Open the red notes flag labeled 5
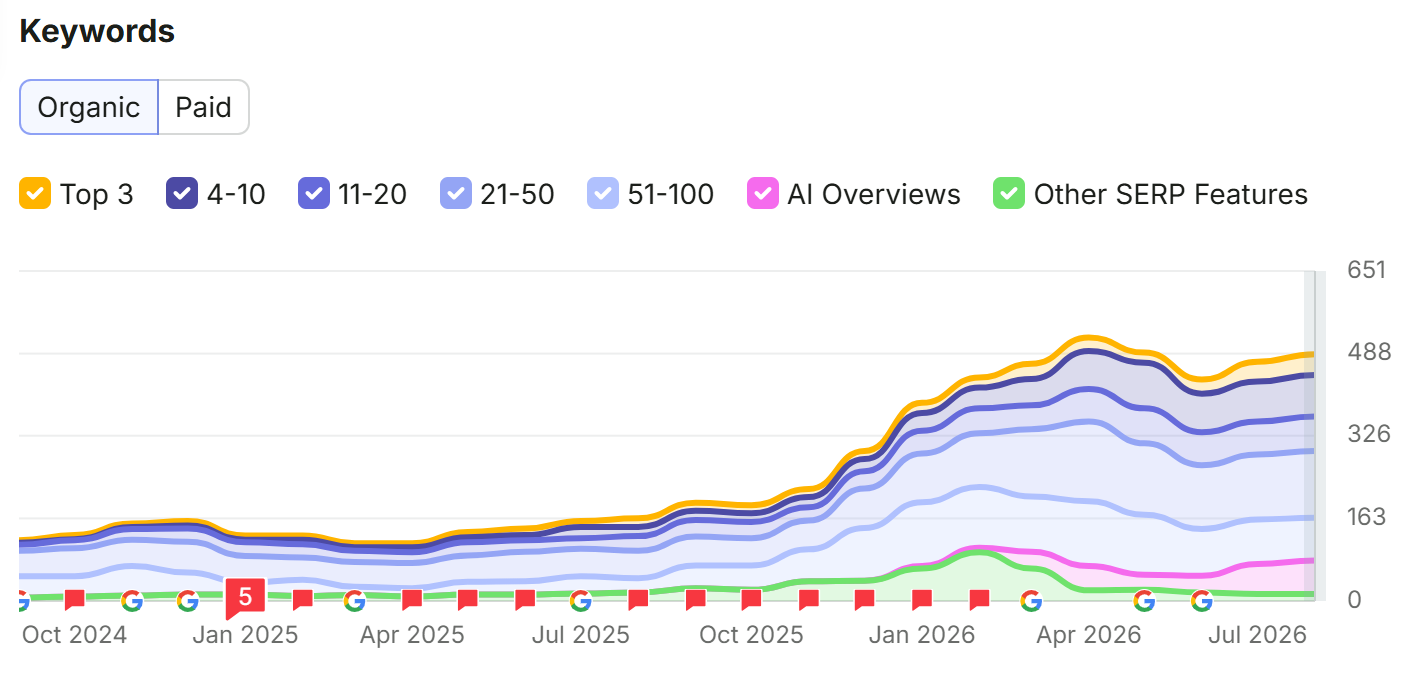The width and height of the screenshot is (1415, 679). click(x=245, y=597)
